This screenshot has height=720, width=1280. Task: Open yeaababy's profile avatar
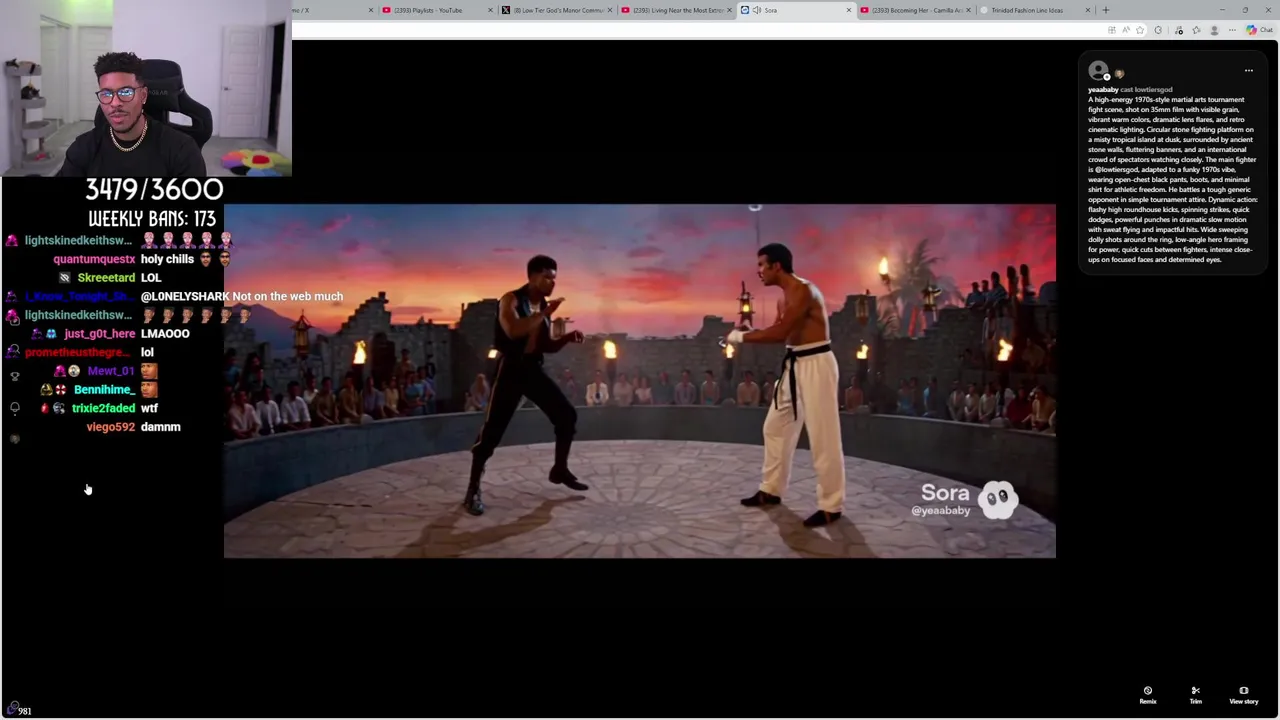click(x=1098, y=70)
